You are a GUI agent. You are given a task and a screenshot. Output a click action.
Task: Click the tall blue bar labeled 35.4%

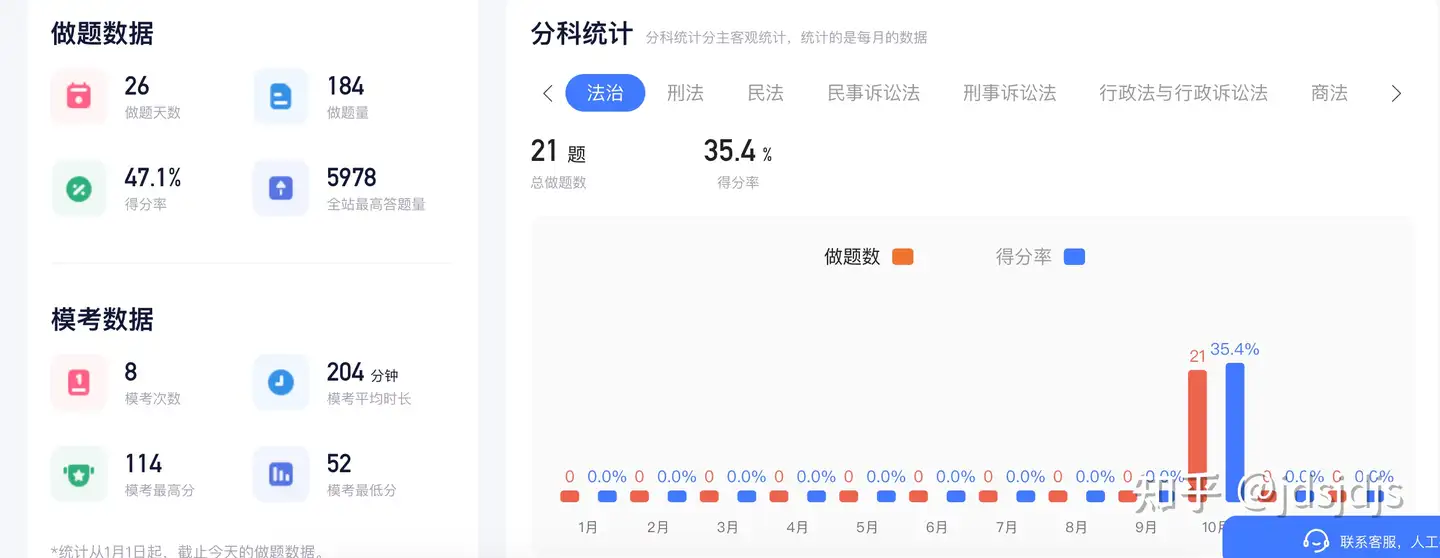coord(1235,432)
